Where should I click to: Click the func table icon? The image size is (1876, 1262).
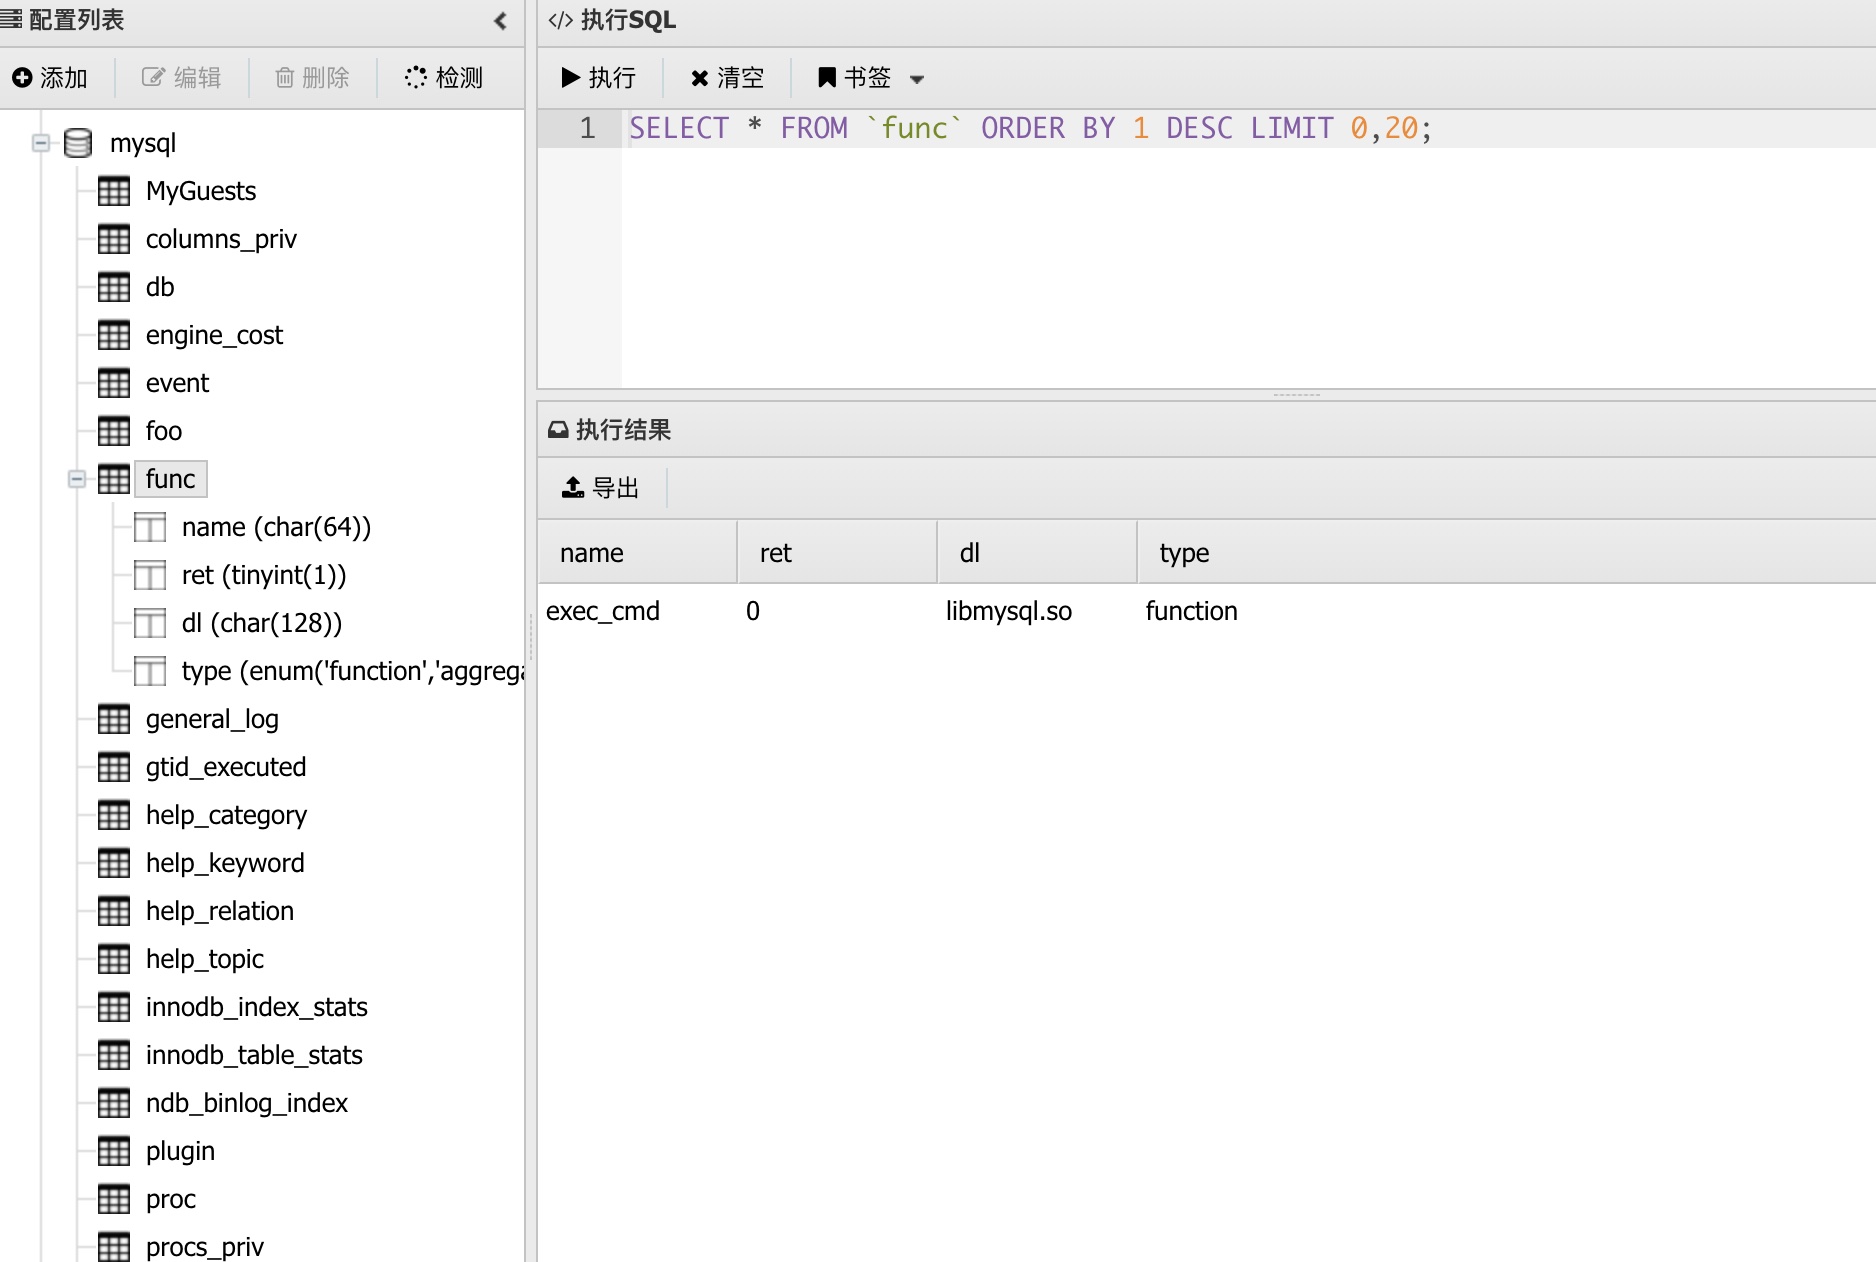point(114,479)
